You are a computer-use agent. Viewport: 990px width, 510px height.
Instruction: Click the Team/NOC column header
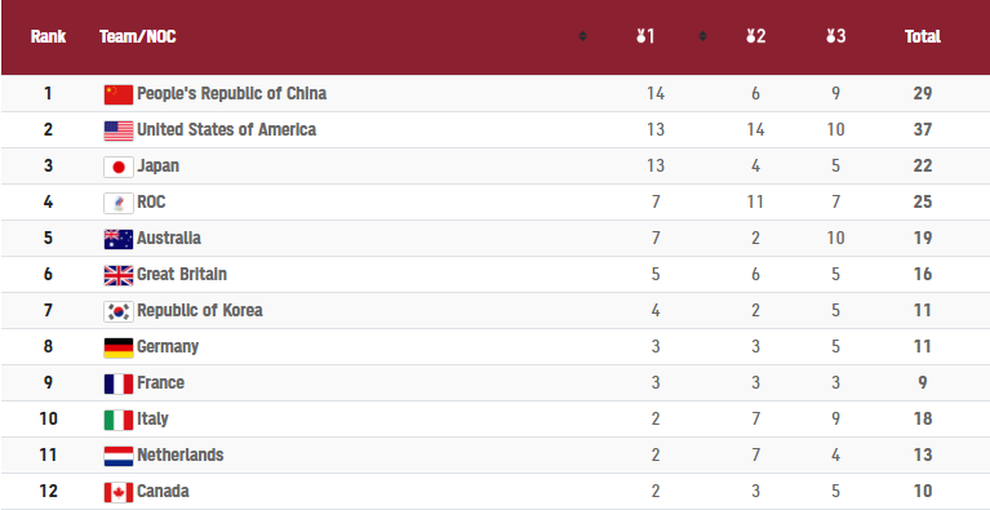tap(138, 37)
